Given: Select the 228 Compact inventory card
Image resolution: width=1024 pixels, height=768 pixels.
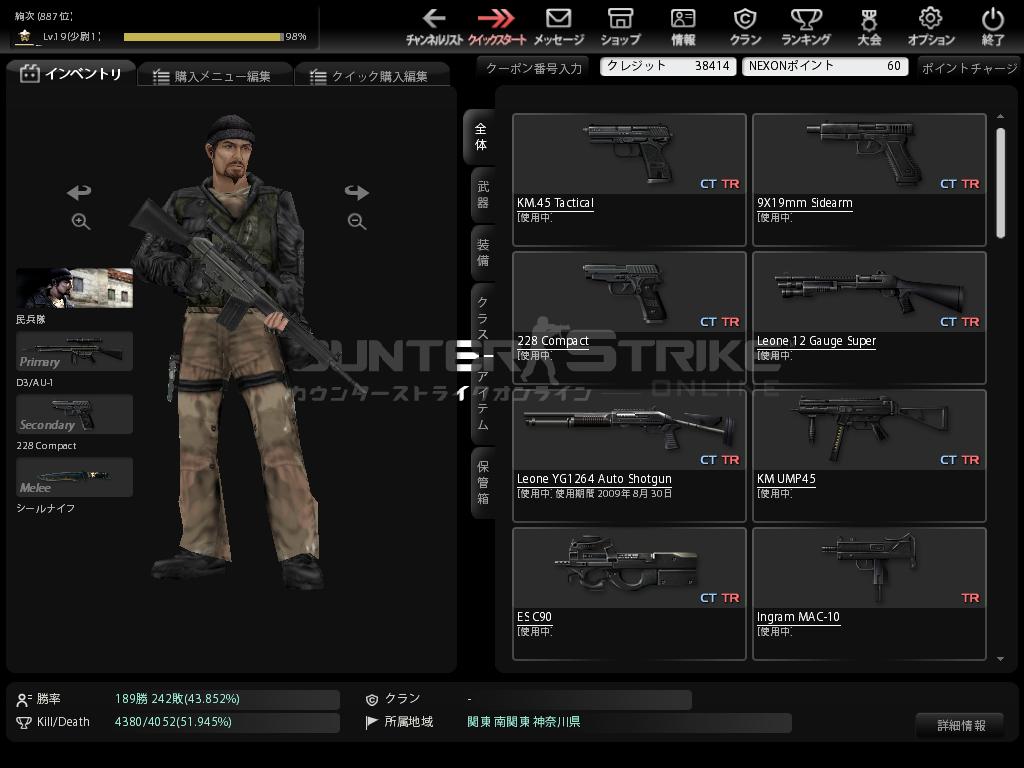Looking at the screenshot, I should pyautogui.click(x=630, y=318).
